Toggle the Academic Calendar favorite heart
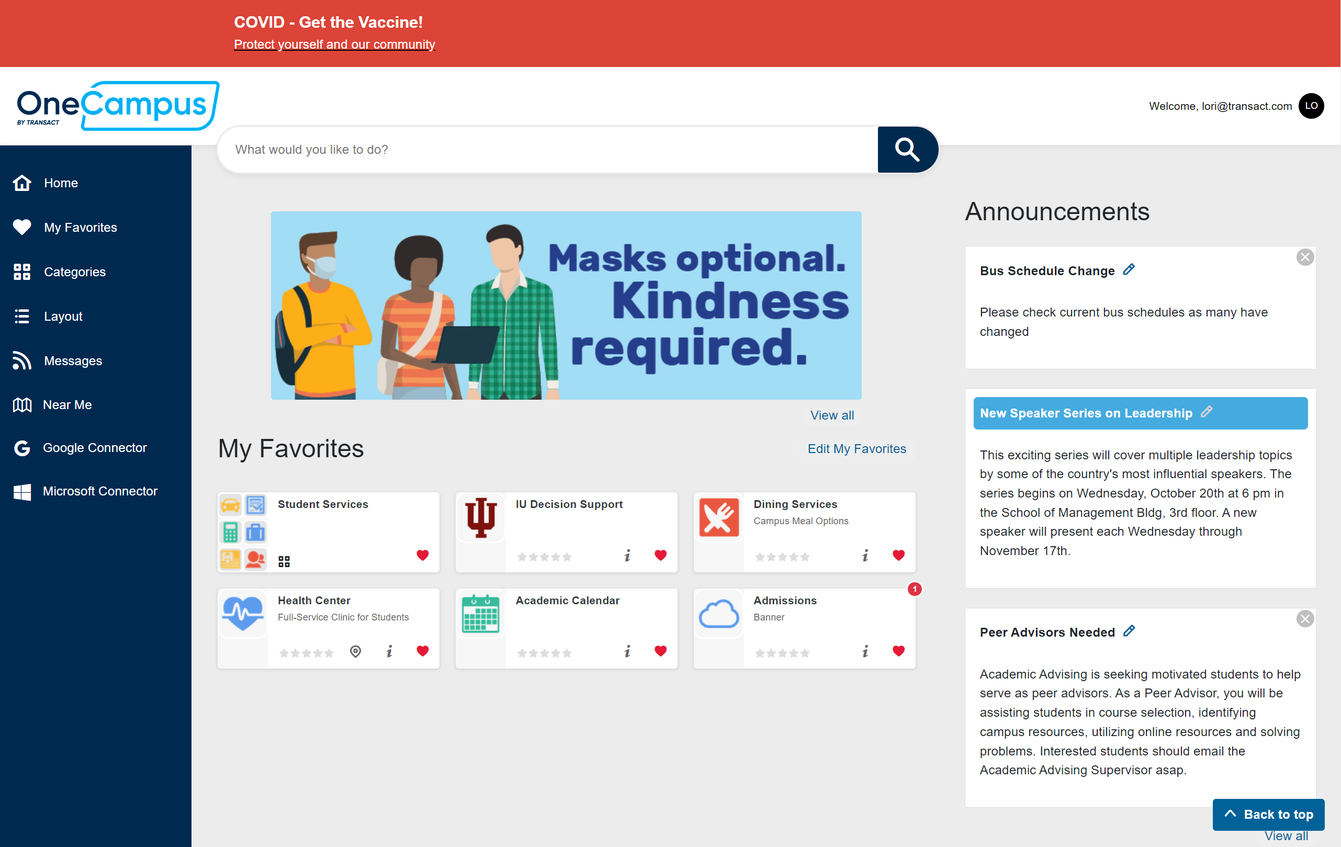Image resolution: width=1341 pixels, height=847 pixels. [x=660, y=651]
